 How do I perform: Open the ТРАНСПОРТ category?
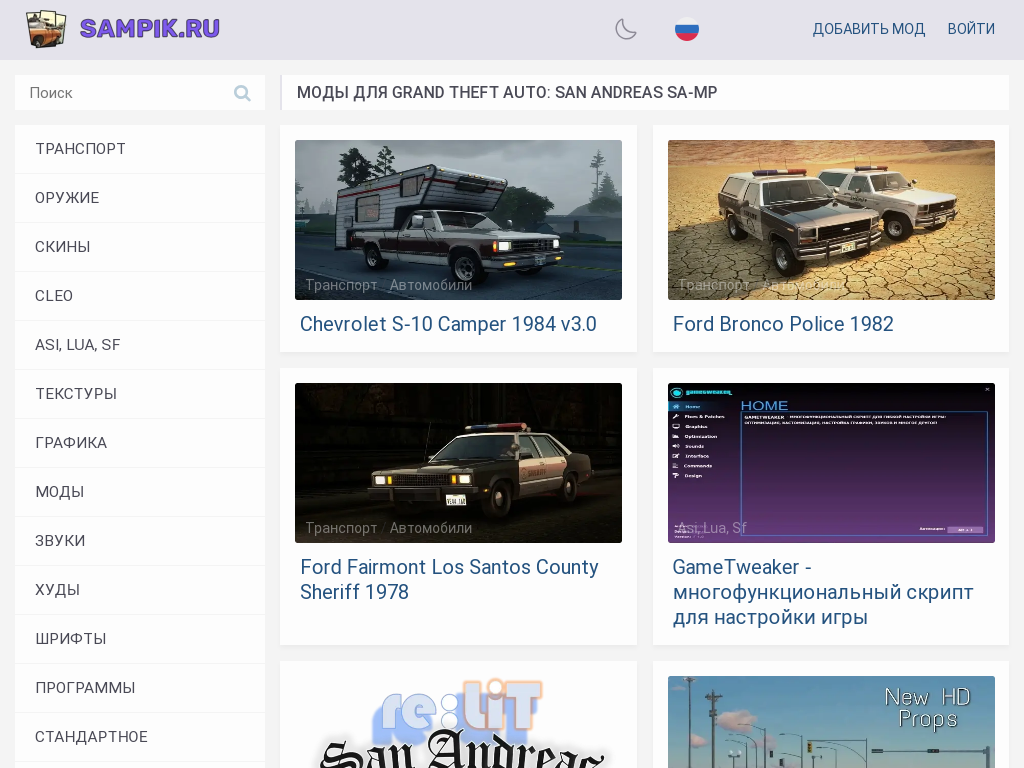140,149
